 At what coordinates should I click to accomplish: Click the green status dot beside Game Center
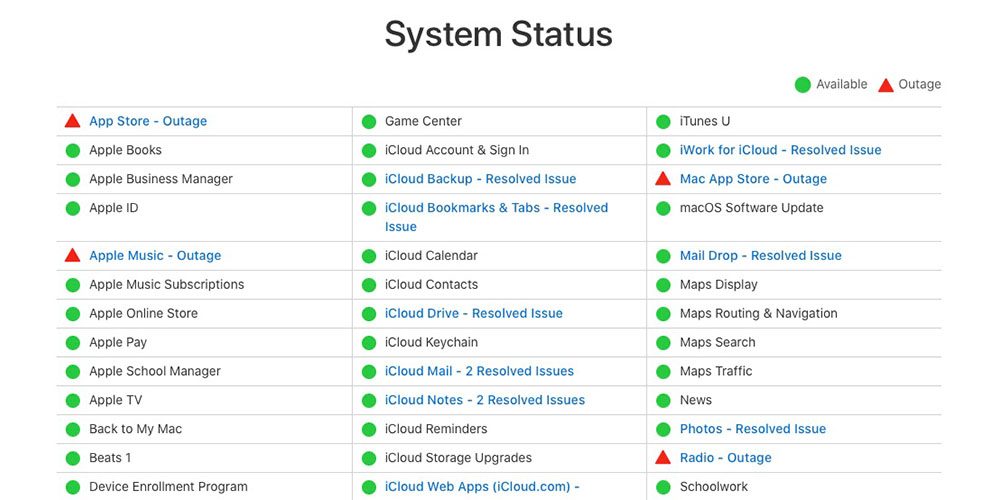point(368,122)
